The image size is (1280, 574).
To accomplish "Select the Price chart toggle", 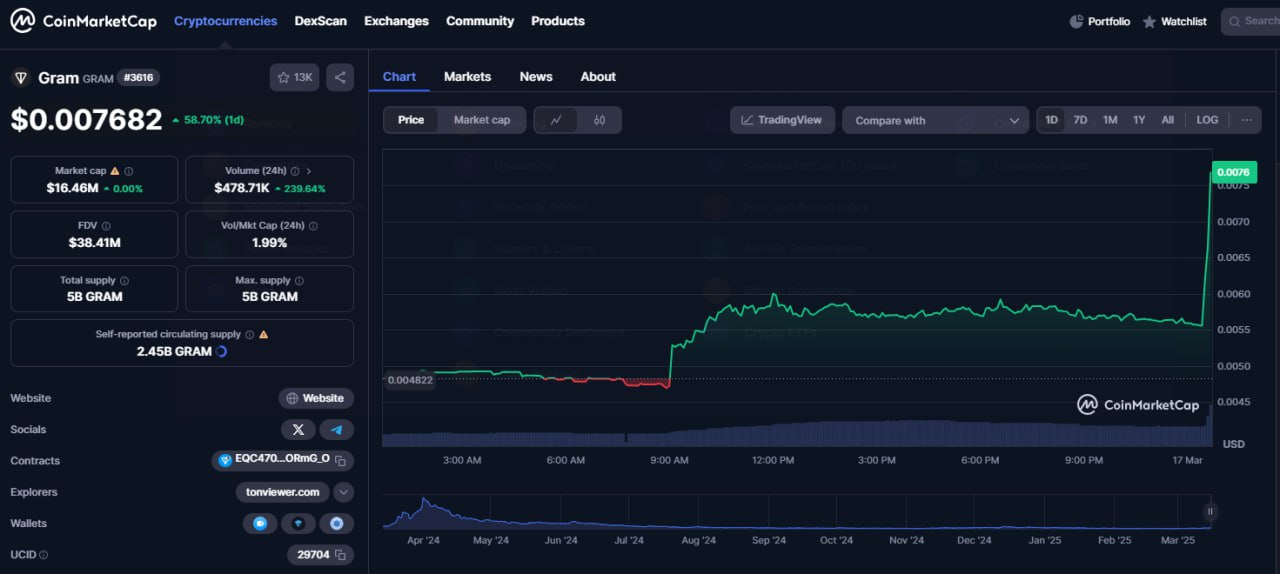I will tap(411, 120).
